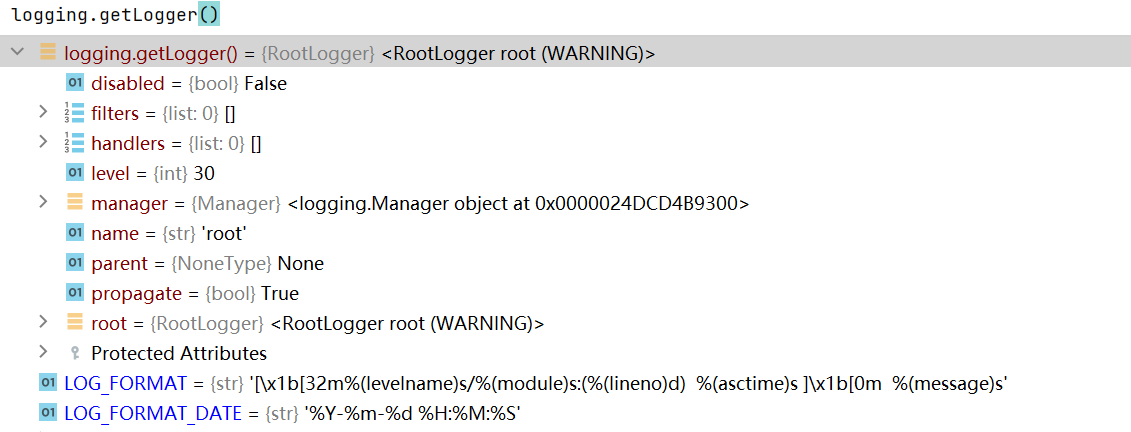Click the disabled bool type icon

[75, 83]
